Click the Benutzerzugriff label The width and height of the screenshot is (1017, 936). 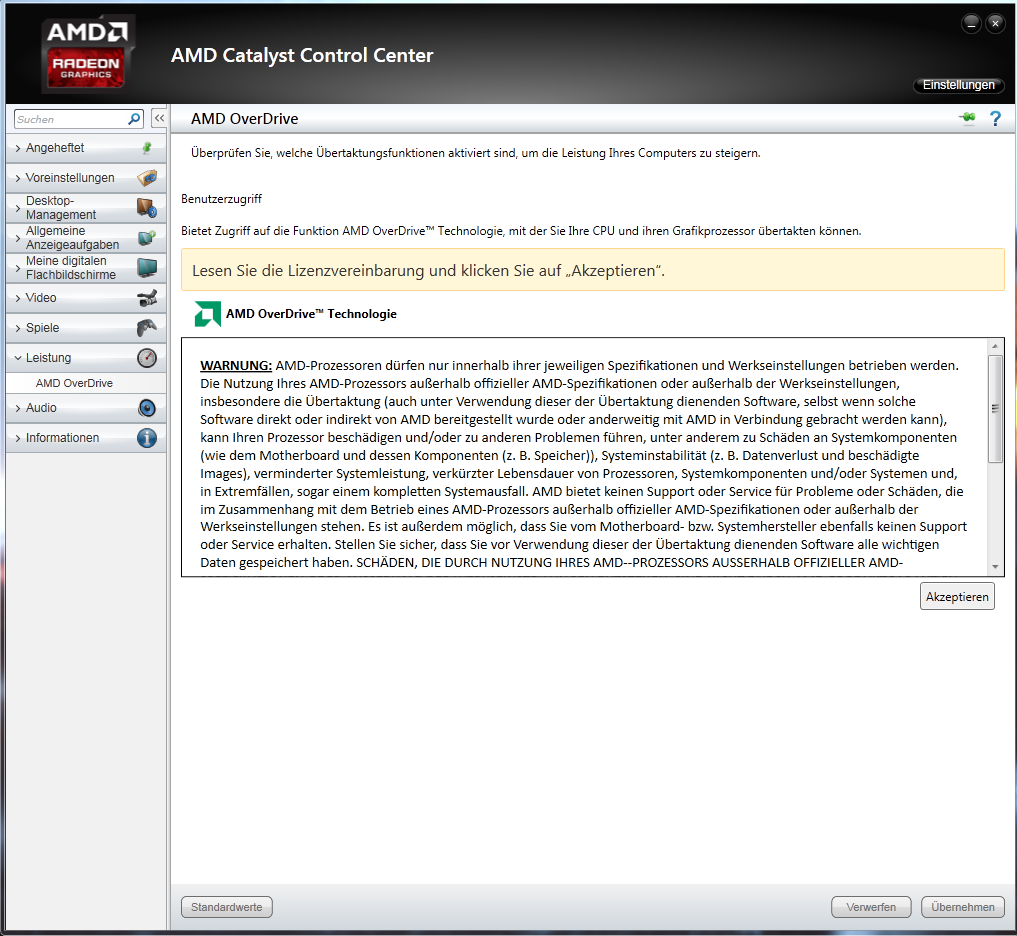click(x=221, y=199)
